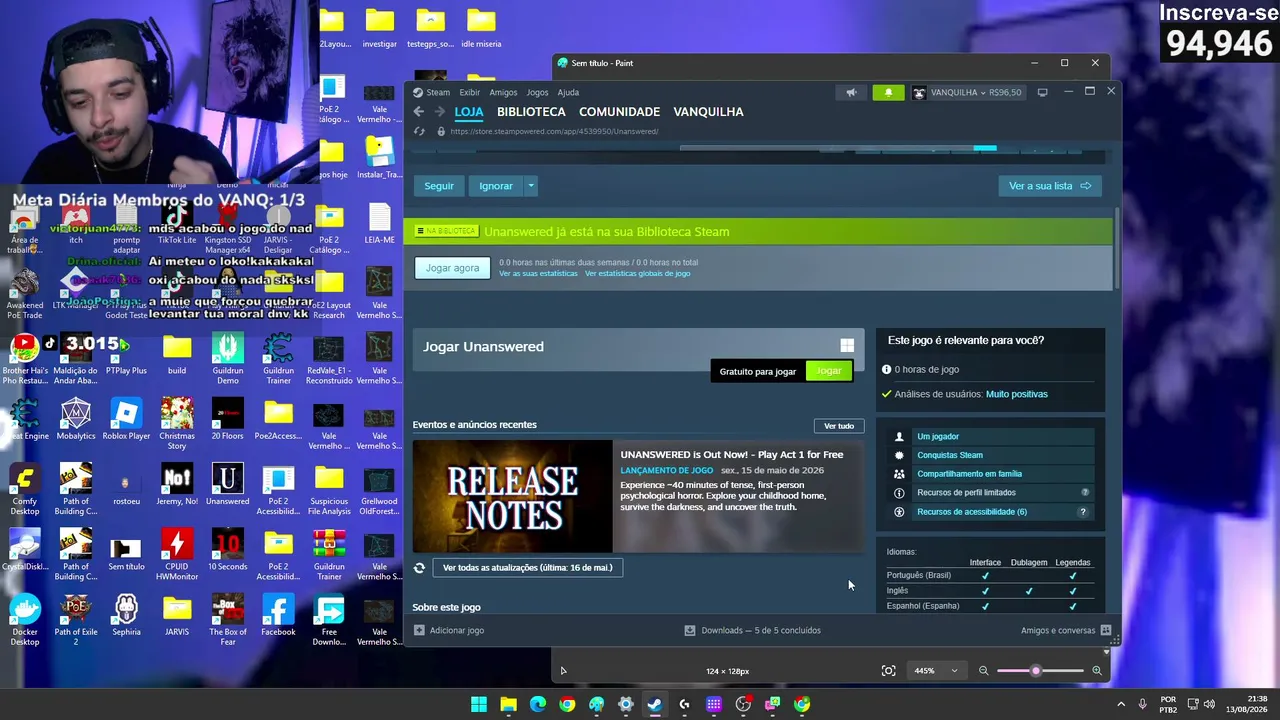Open the Jogos menu

(x=537, y=93)
